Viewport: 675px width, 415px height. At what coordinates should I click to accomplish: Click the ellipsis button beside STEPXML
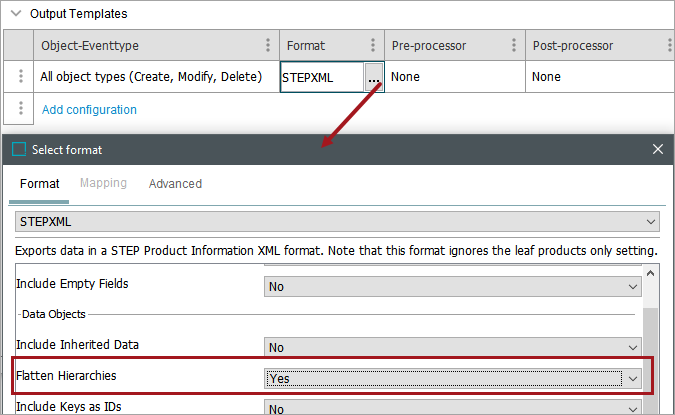[x=373, y=77]
